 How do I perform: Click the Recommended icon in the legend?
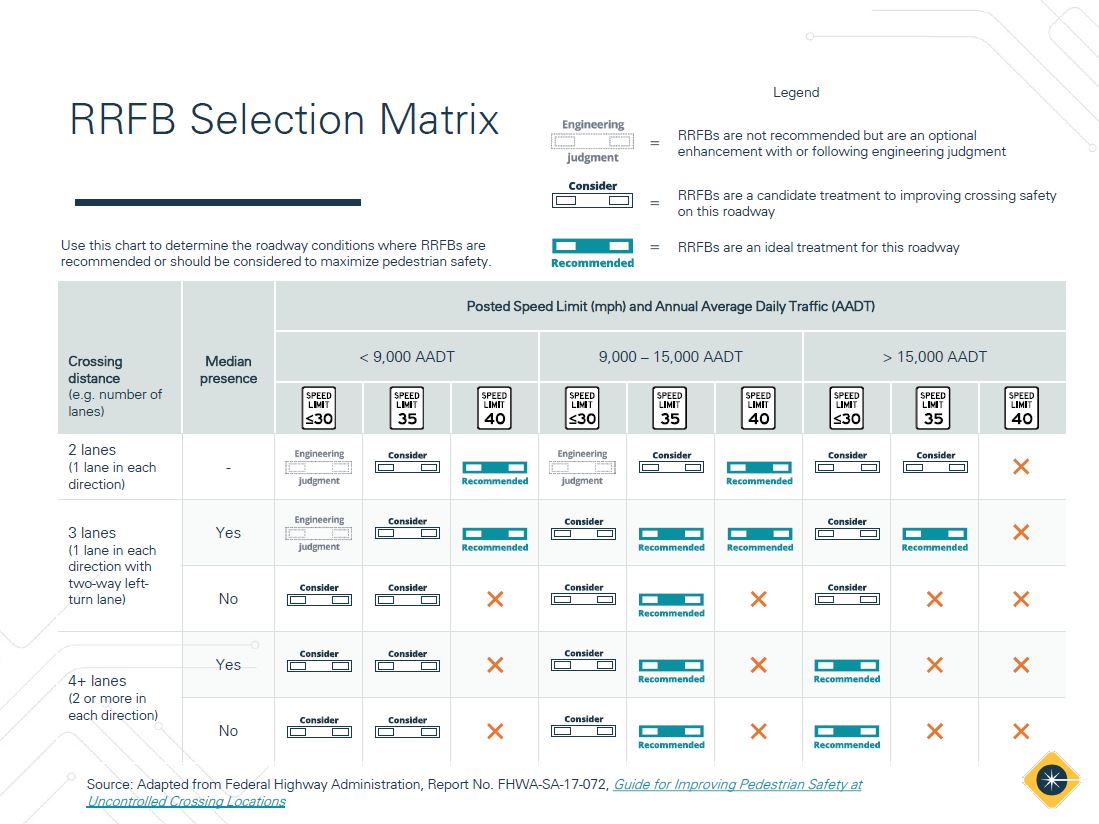(x=592, y=247)
